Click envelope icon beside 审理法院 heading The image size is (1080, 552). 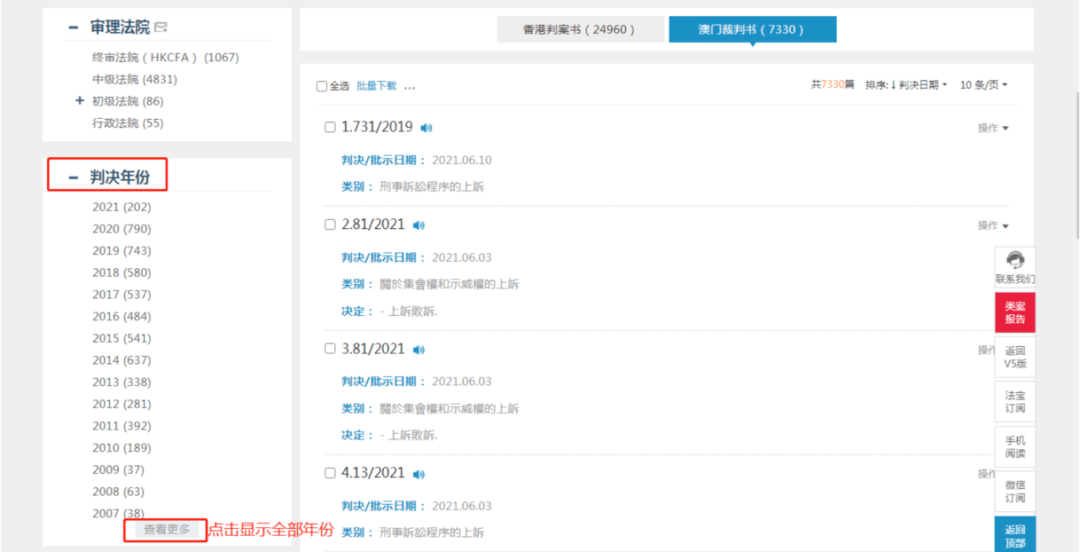pos(161,28)
